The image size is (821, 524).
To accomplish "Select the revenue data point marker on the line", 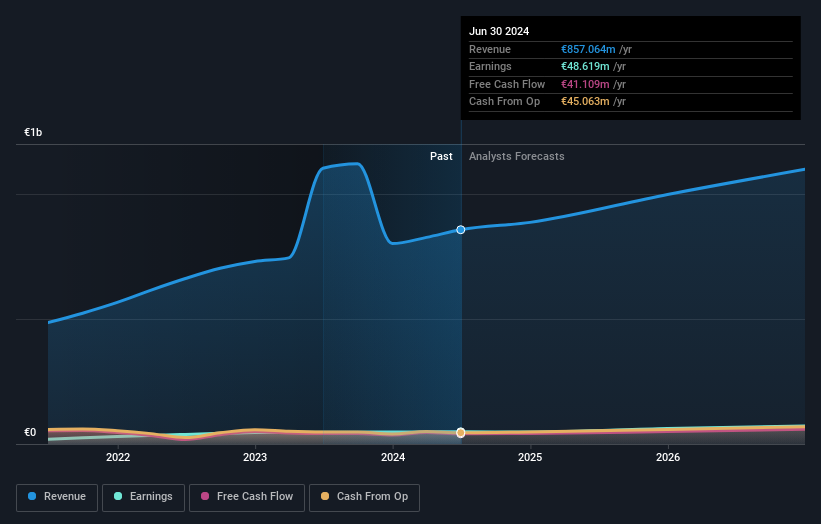I will pyautogui.click(x=461, y=230).
